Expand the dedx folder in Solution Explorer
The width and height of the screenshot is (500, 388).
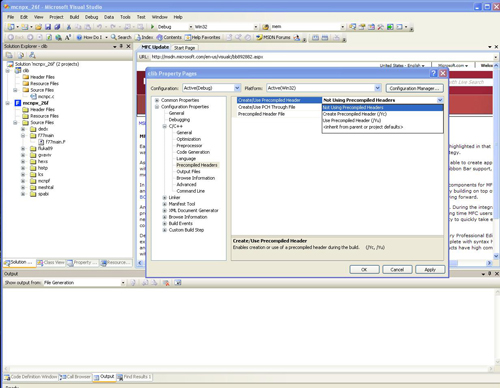click(23, 129)
